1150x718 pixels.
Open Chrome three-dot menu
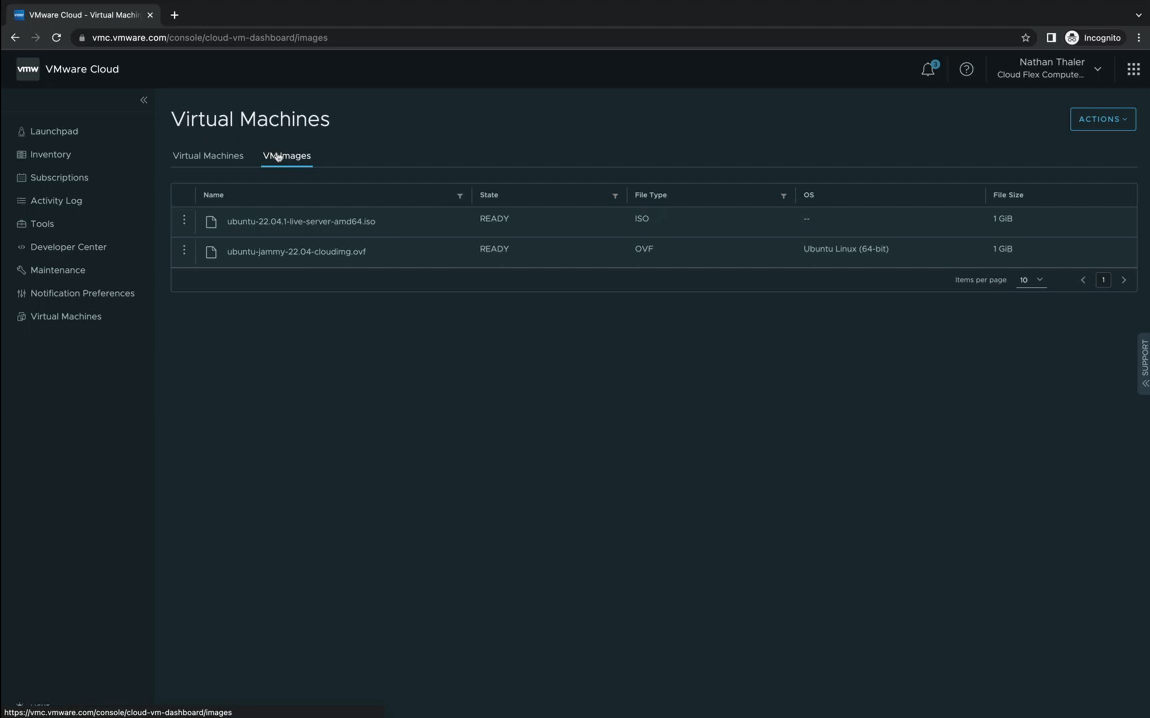[1138, 37]
